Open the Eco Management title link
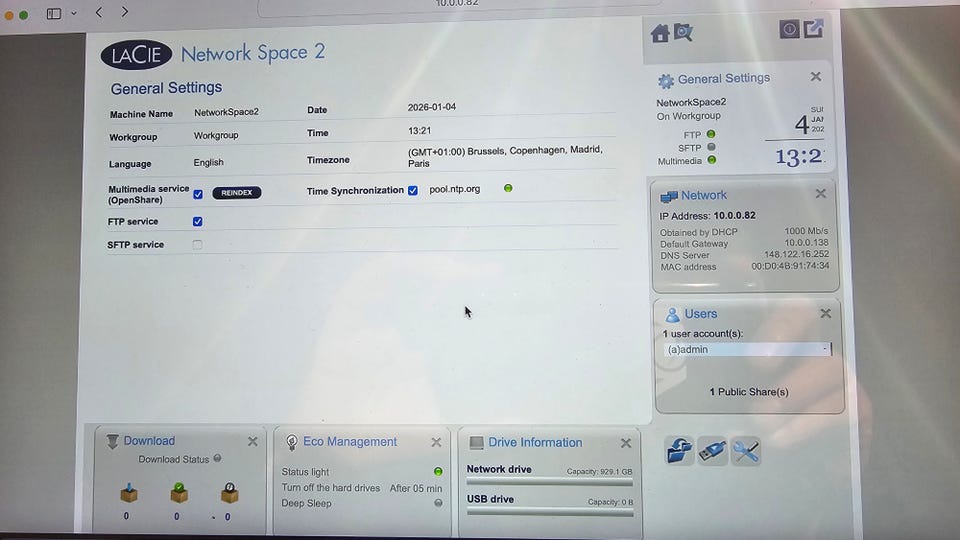 [350, 441]
